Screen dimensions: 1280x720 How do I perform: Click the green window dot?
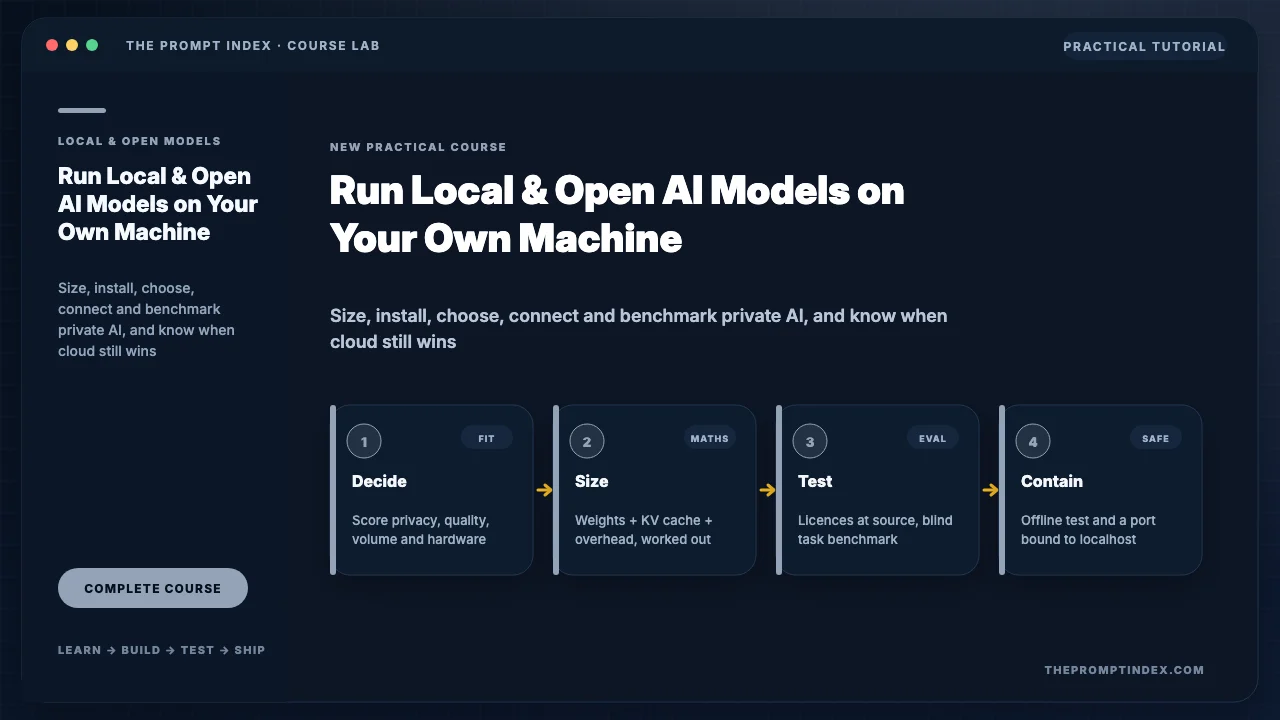(x=92, y=45)
